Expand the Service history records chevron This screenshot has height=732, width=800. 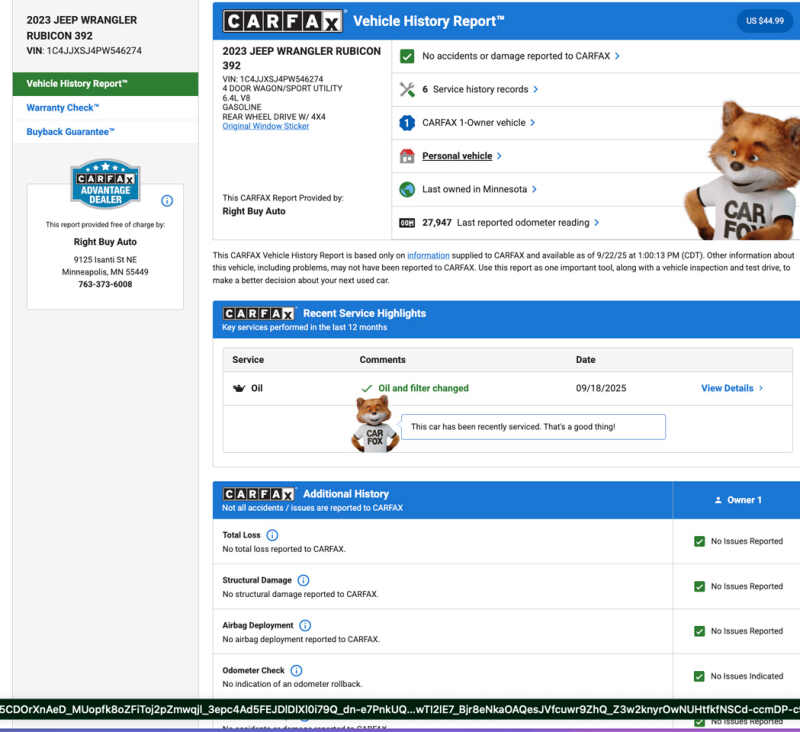[x=536, y=89]
